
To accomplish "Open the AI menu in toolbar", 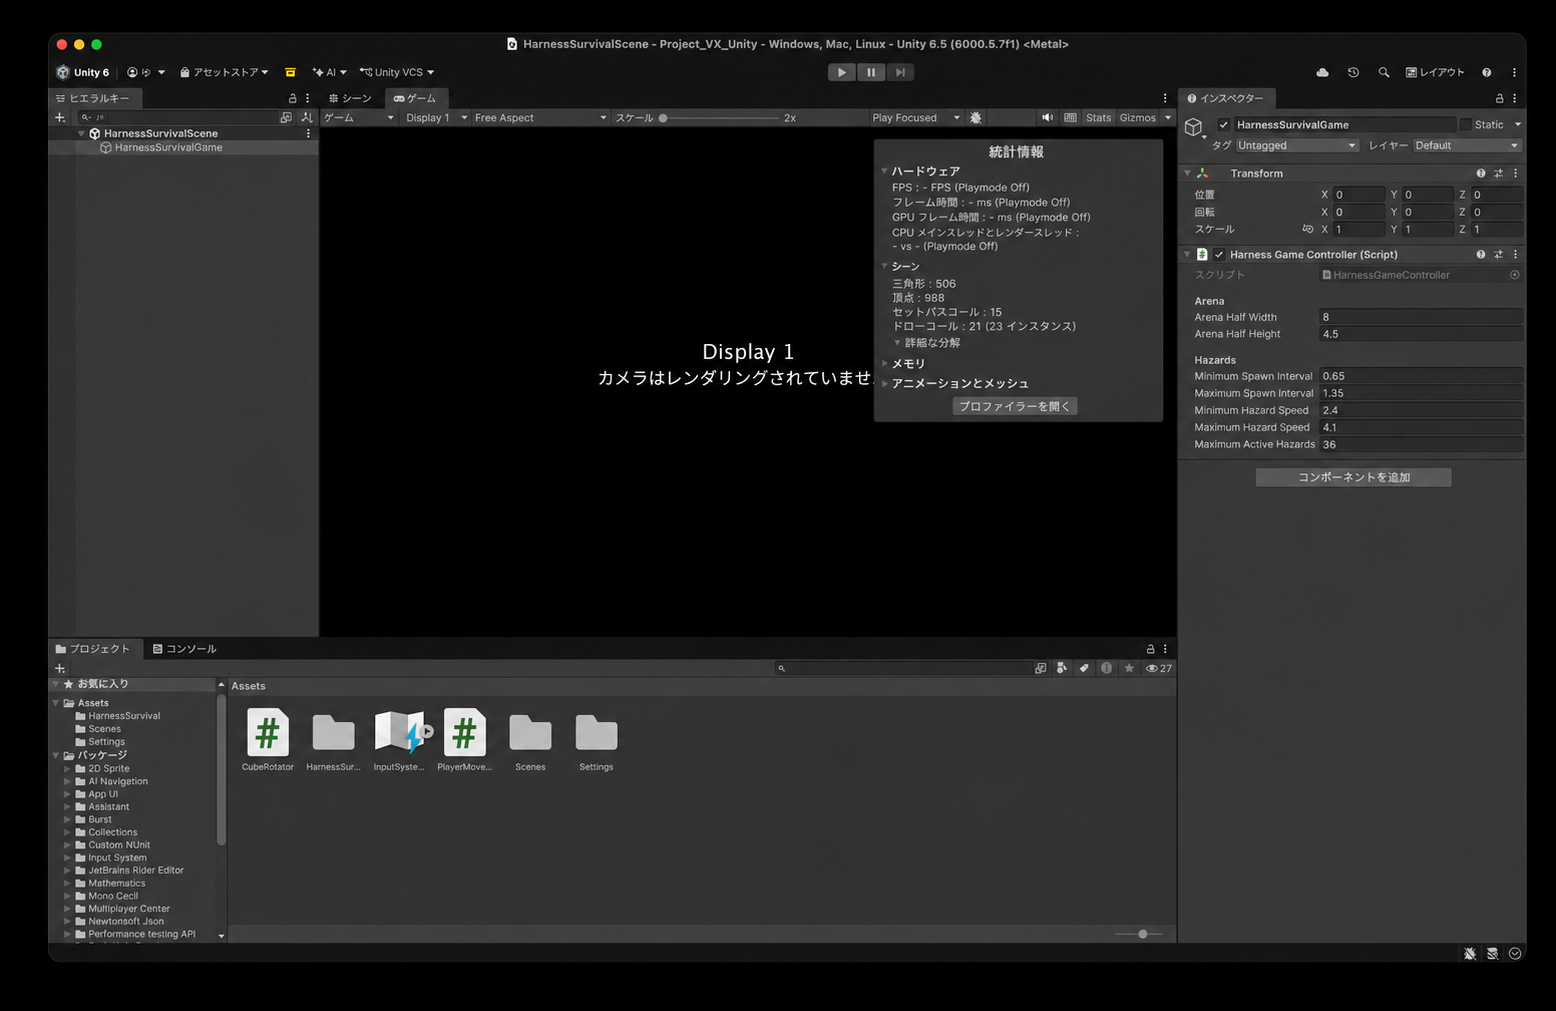I will tap(329, 72).
